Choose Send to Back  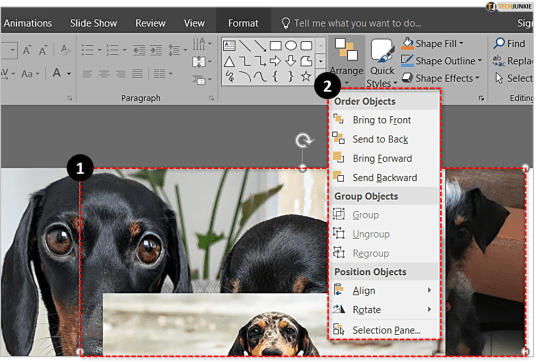coord(384,139)
